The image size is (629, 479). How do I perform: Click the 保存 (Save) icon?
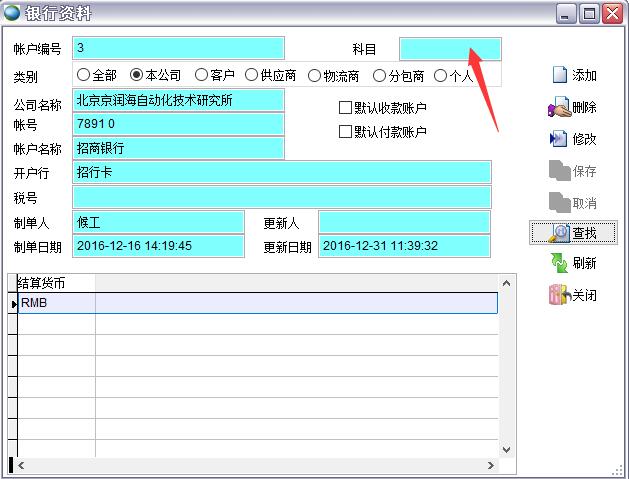[x=559, y=171]
